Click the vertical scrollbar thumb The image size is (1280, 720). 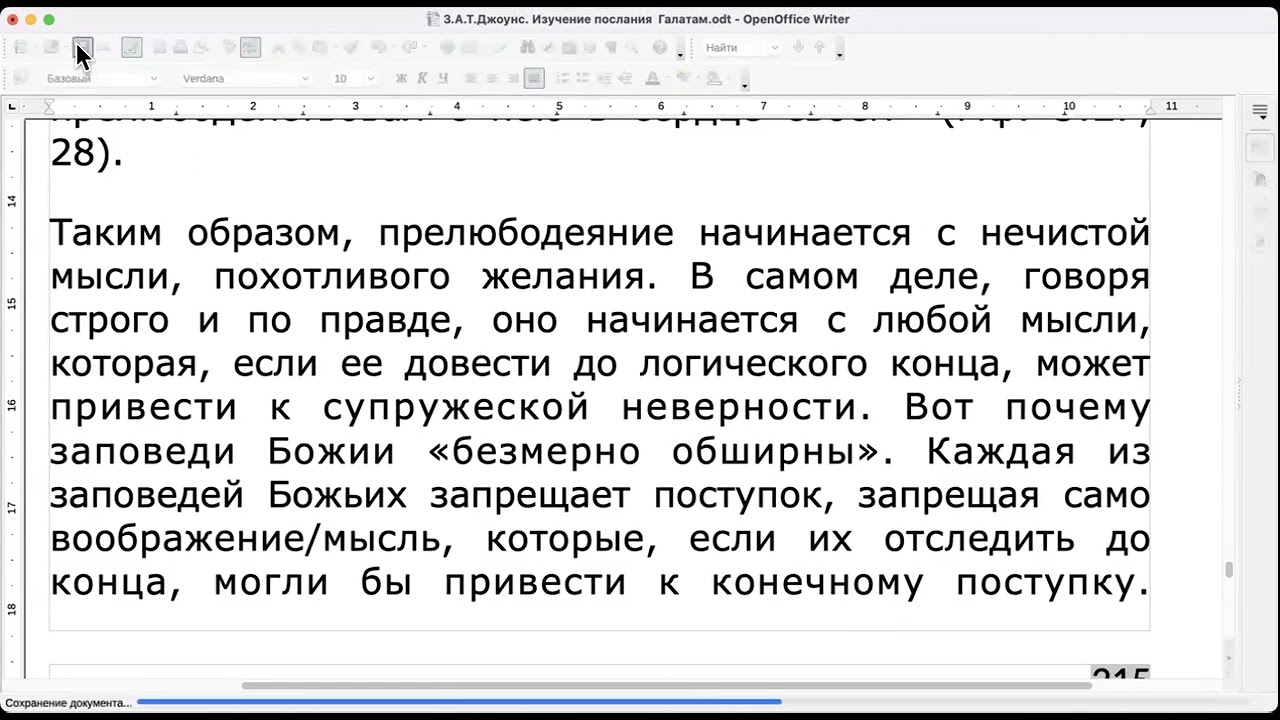[1229, 570]
